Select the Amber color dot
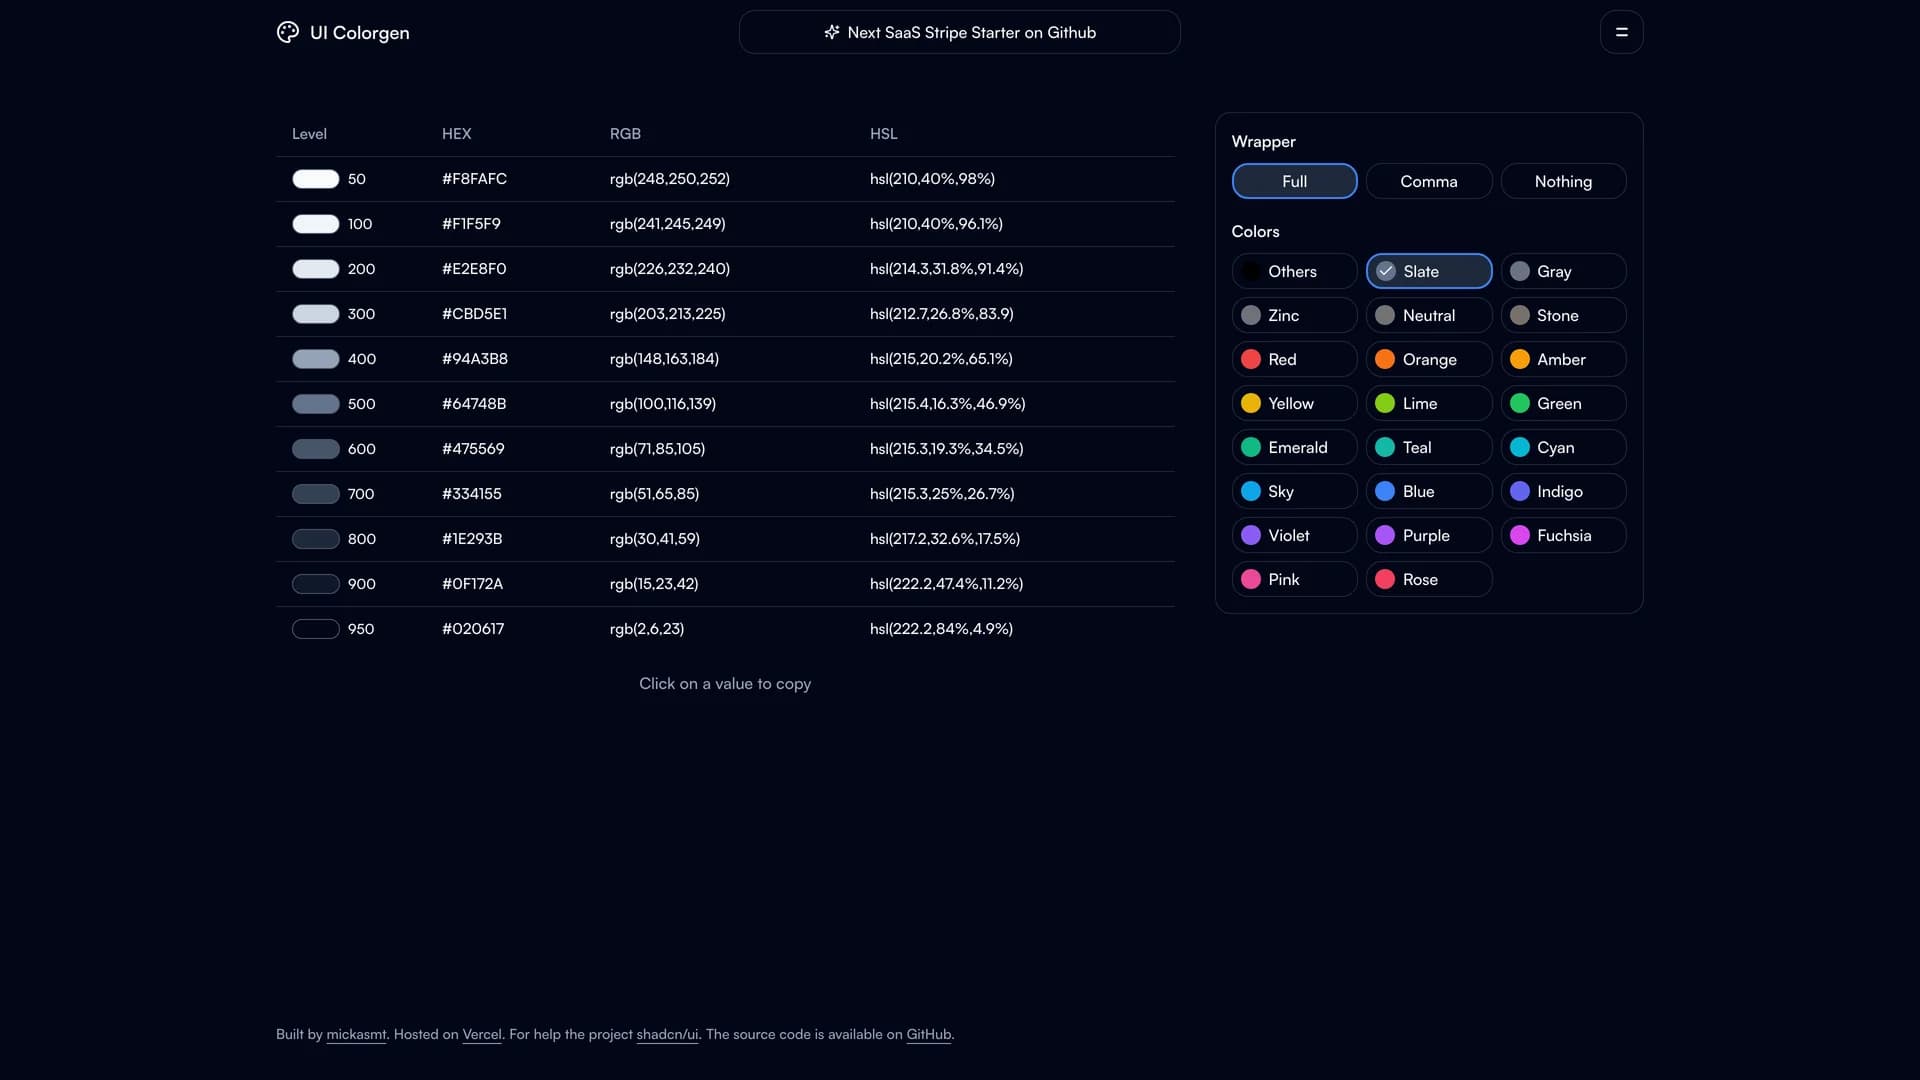1920x1080 pixels. (1519, 359)
